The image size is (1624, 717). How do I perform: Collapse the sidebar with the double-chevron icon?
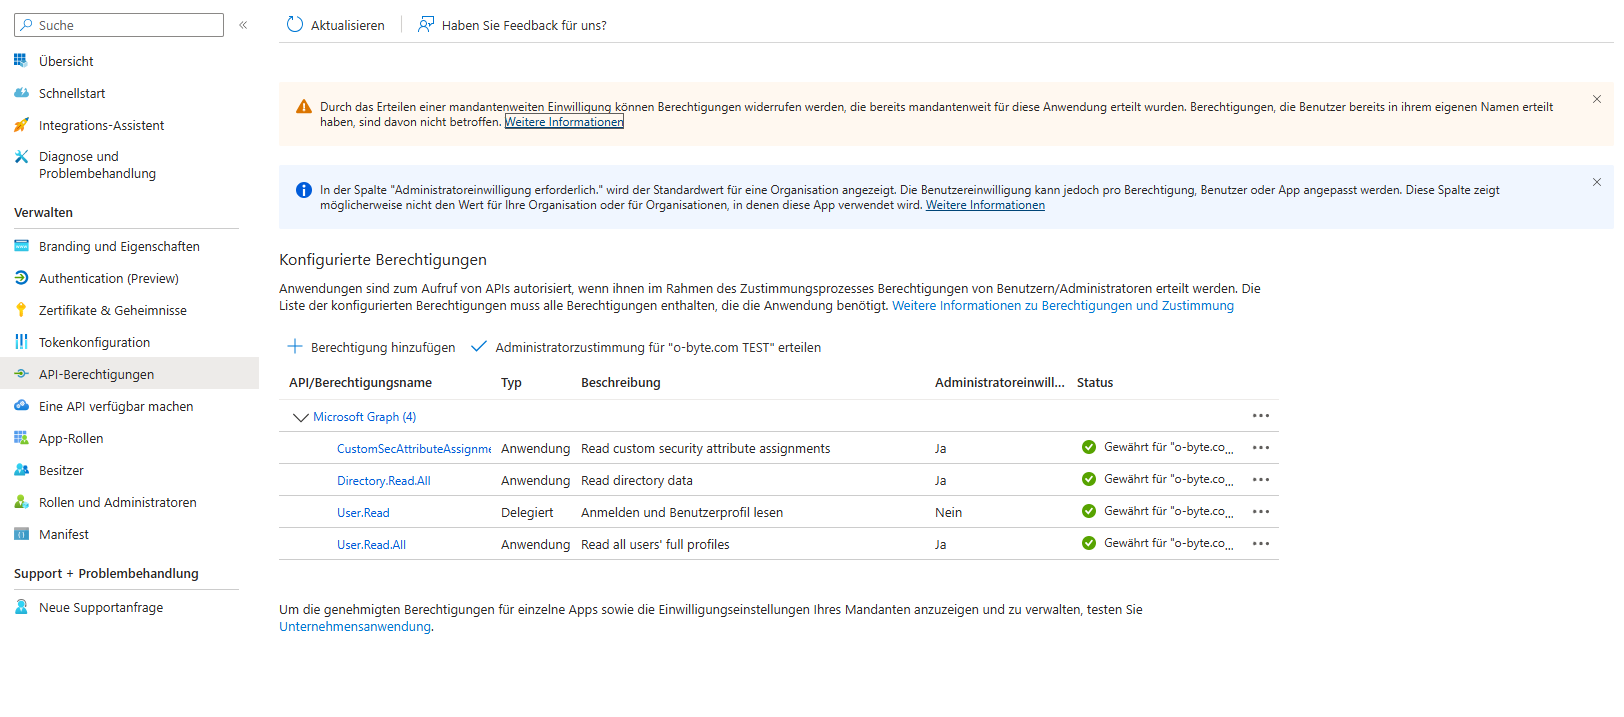[x=243, y=25]
